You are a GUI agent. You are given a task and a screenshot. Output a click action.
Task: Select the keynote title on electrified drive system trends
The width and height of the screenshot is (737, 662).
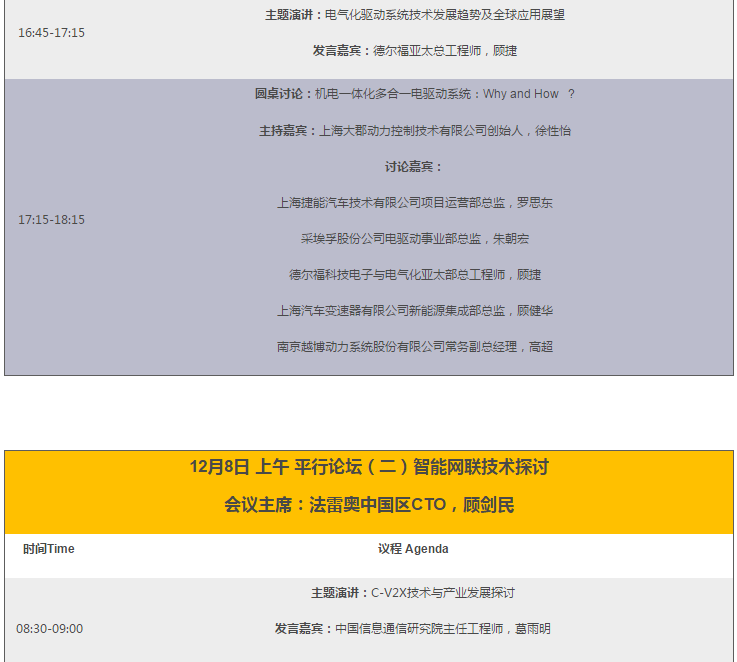click(x=414, y=15)
